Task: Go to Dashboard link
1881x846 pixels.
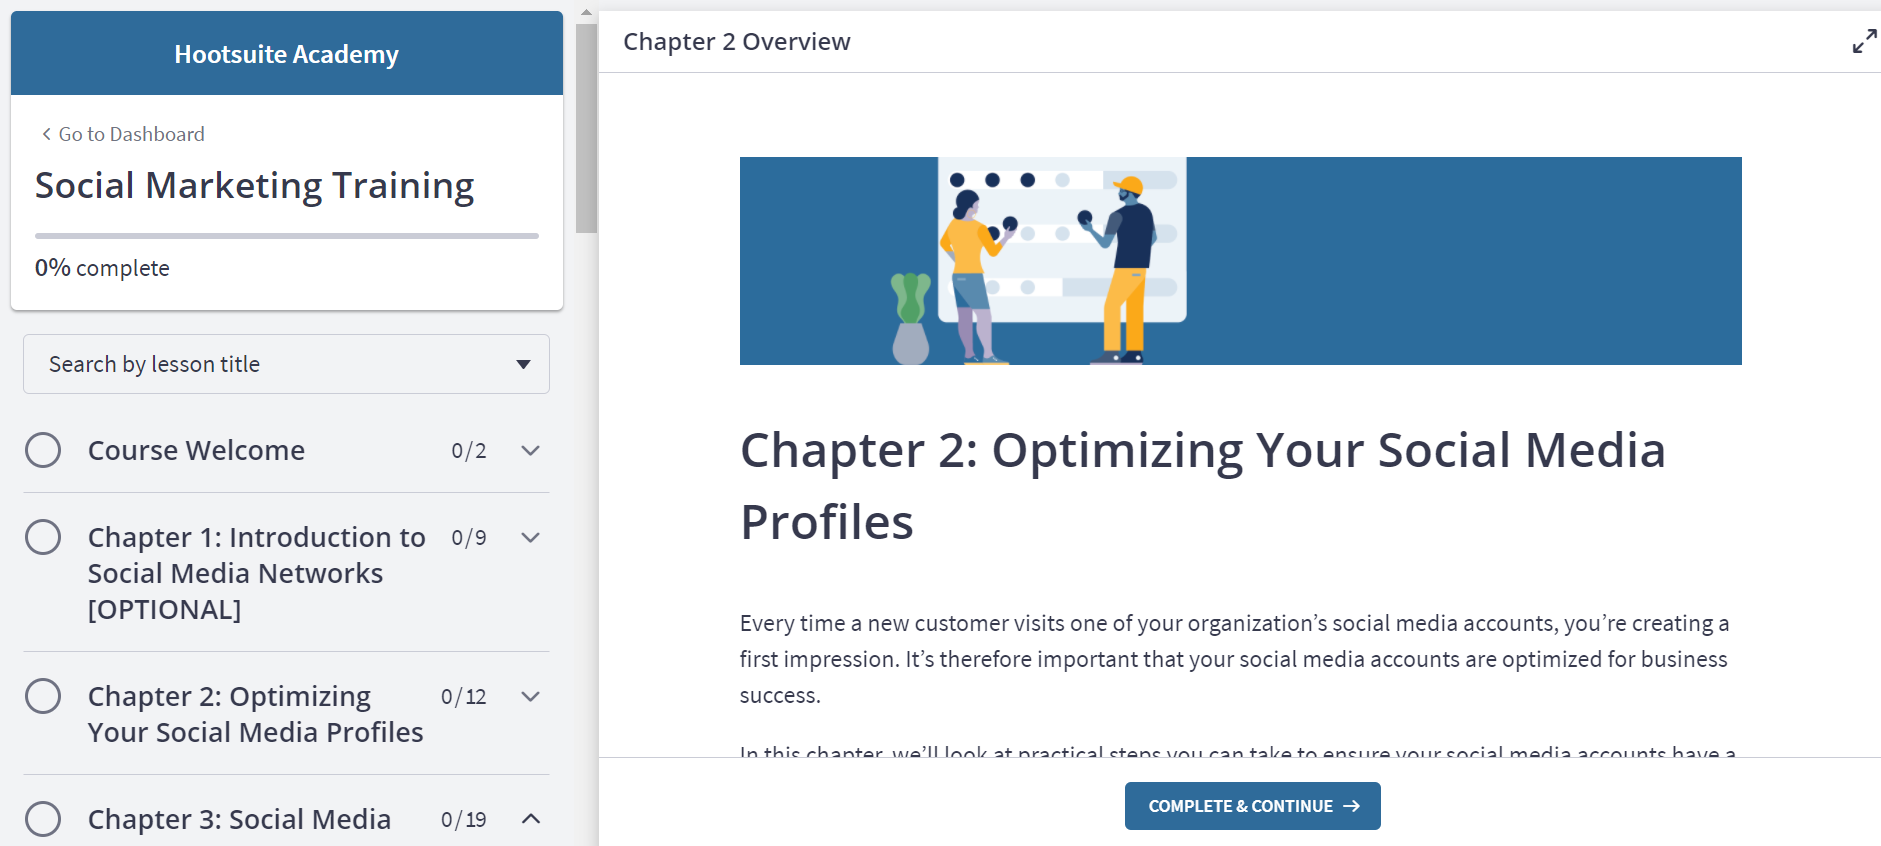Action: pos(131,134)
